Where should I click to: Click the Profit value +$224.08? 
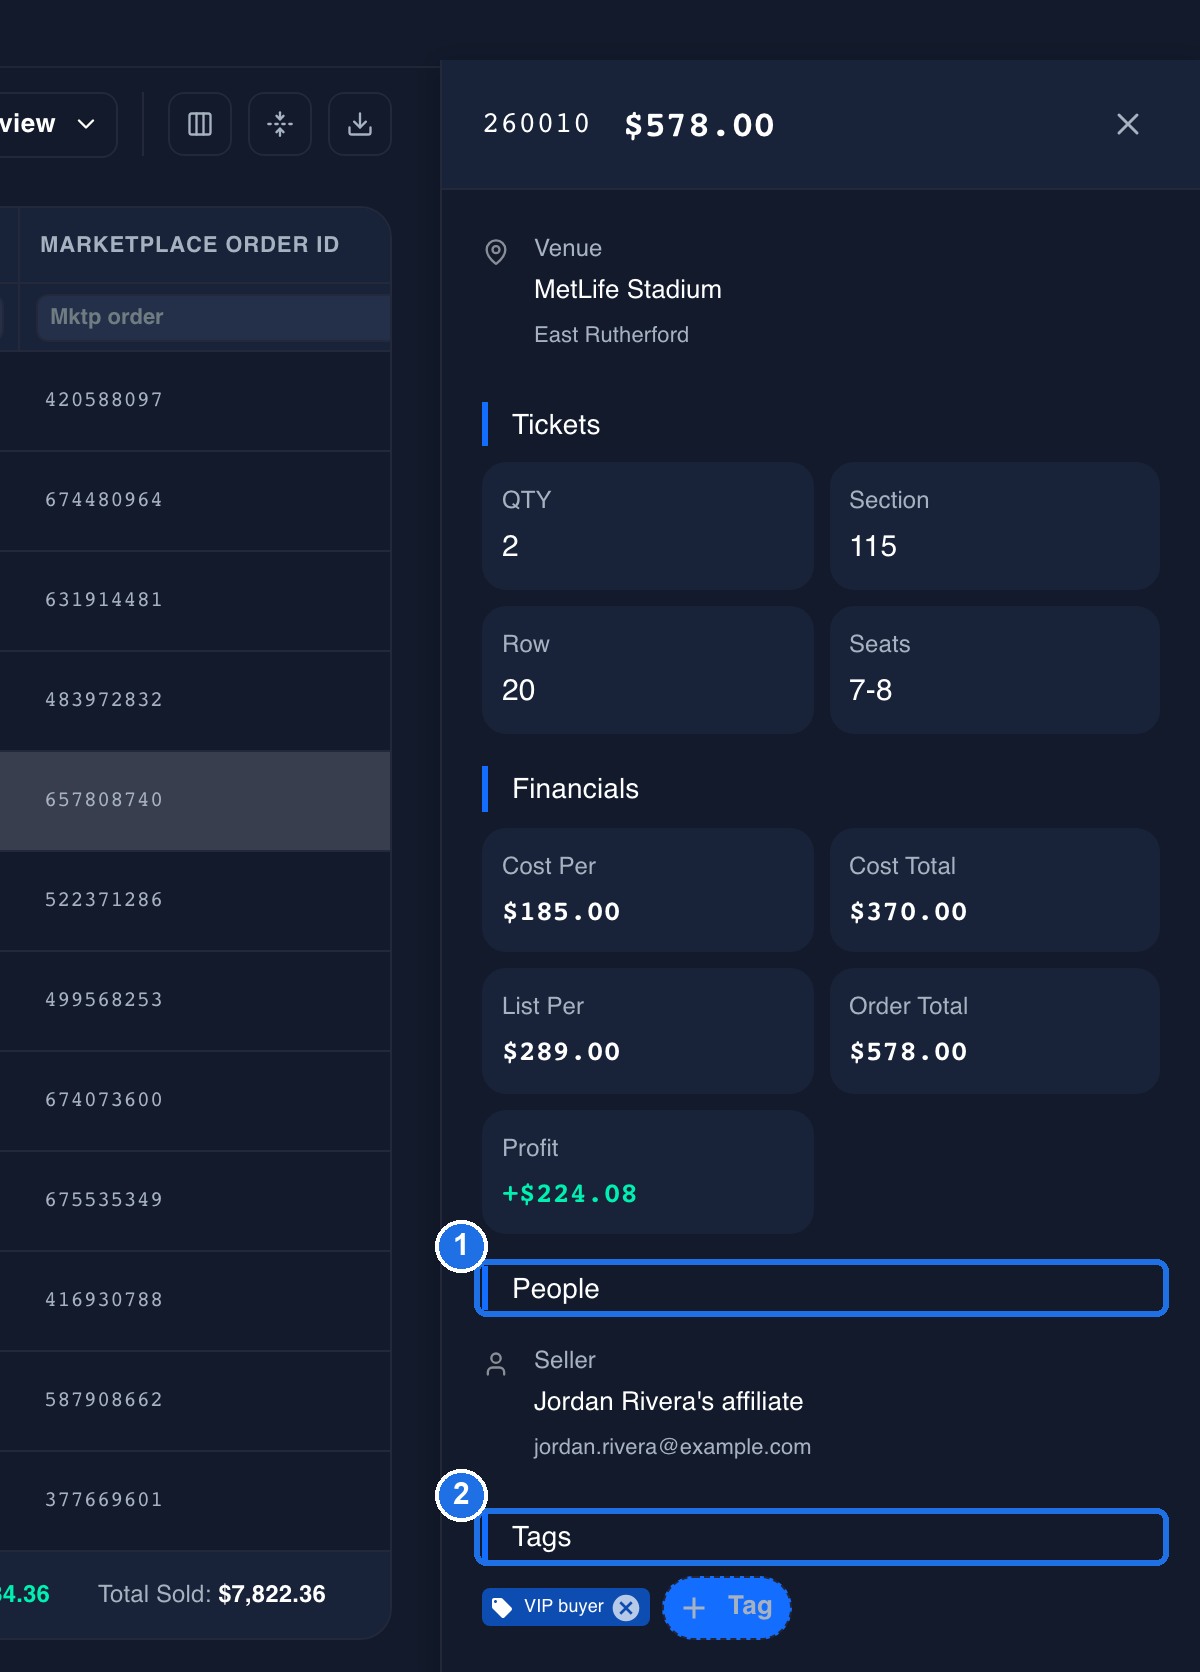(x=570, y=1193)
